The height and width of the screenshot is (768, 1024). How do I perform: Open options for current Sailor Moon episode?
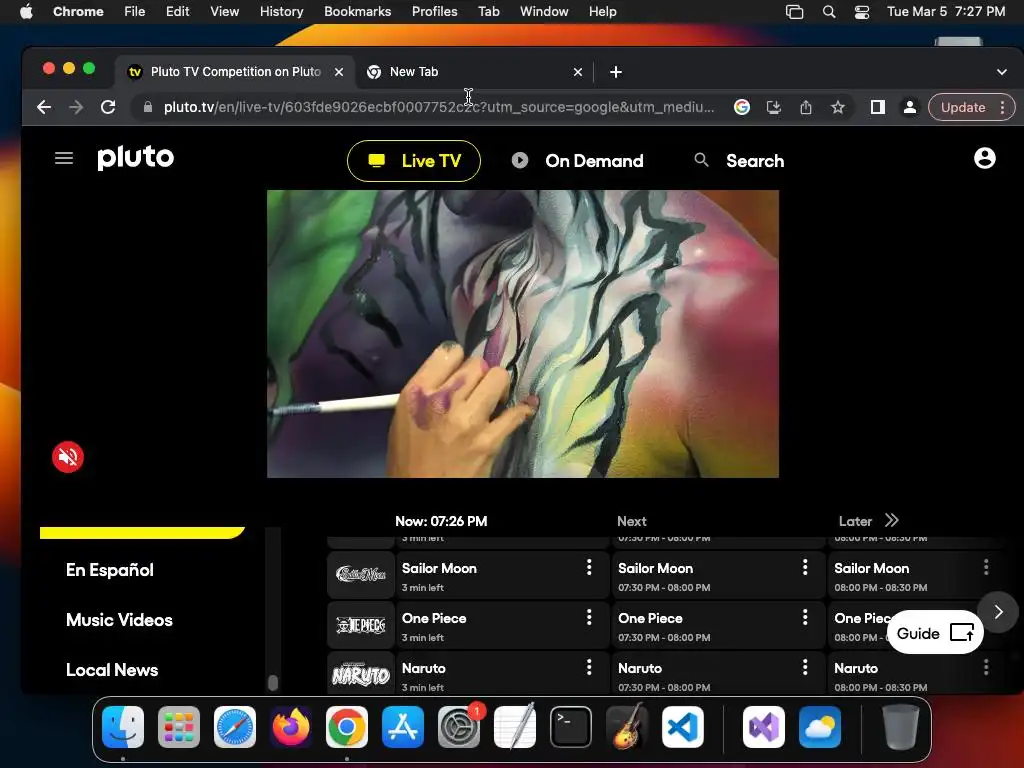pyautogui.click(x=589, y=568)
